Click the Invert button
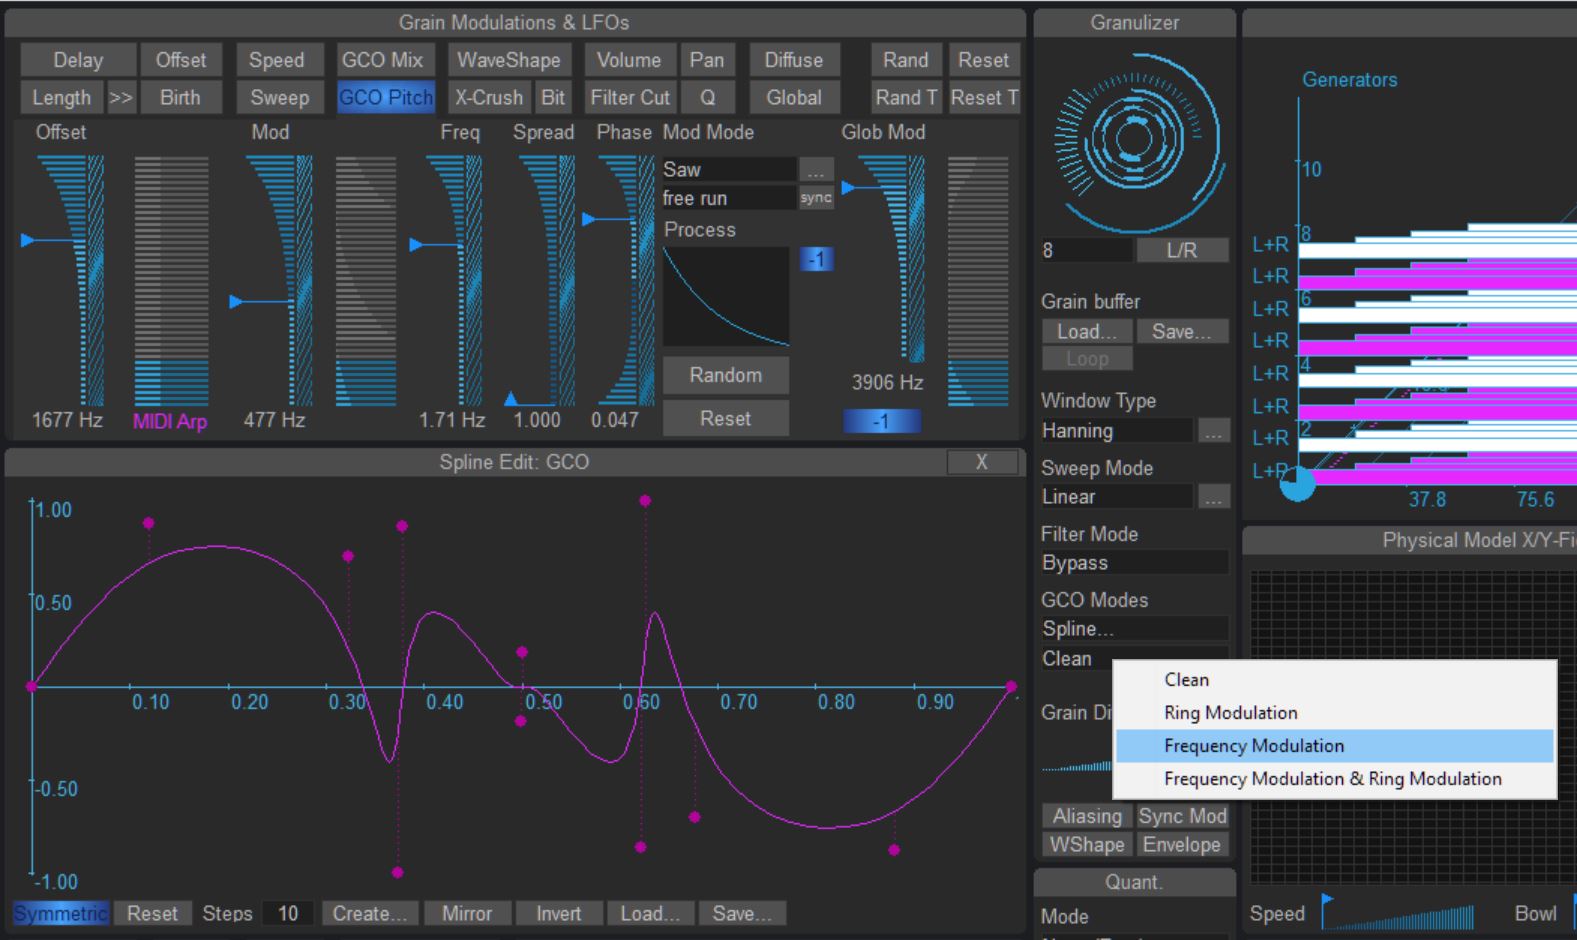 (558, 913)
